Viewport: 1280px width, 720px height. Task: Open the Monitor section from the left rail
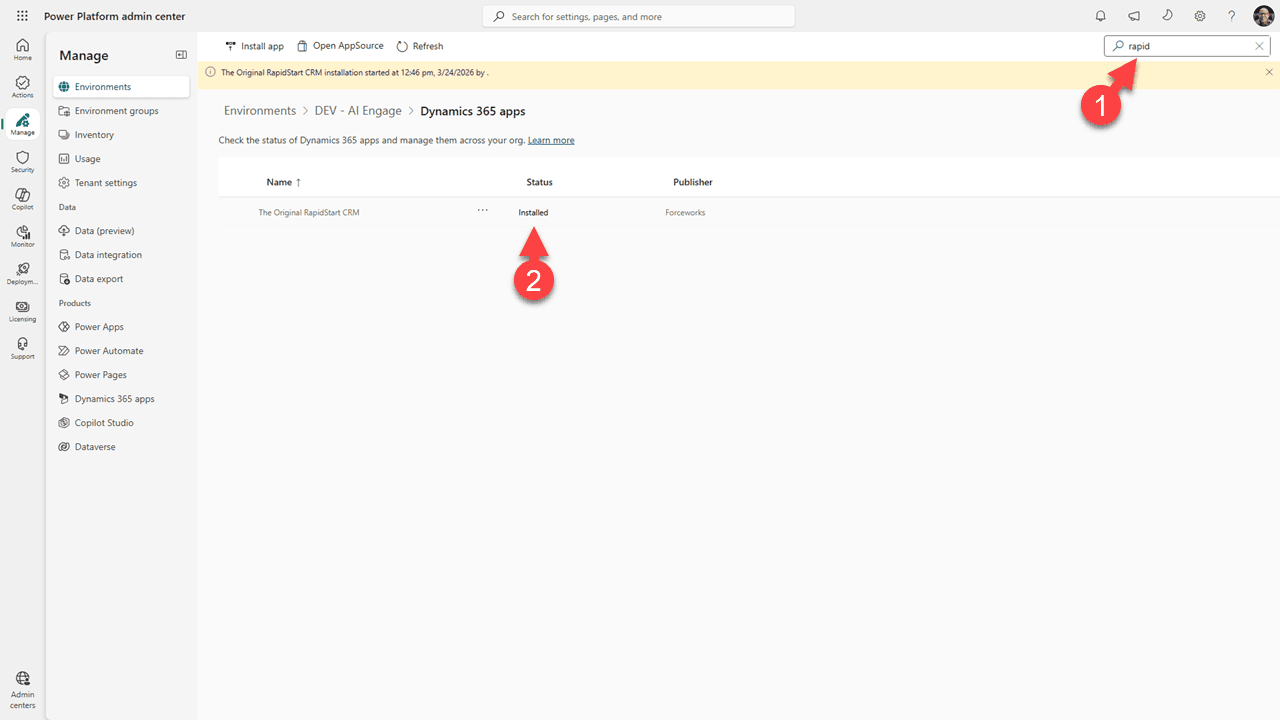22,235
